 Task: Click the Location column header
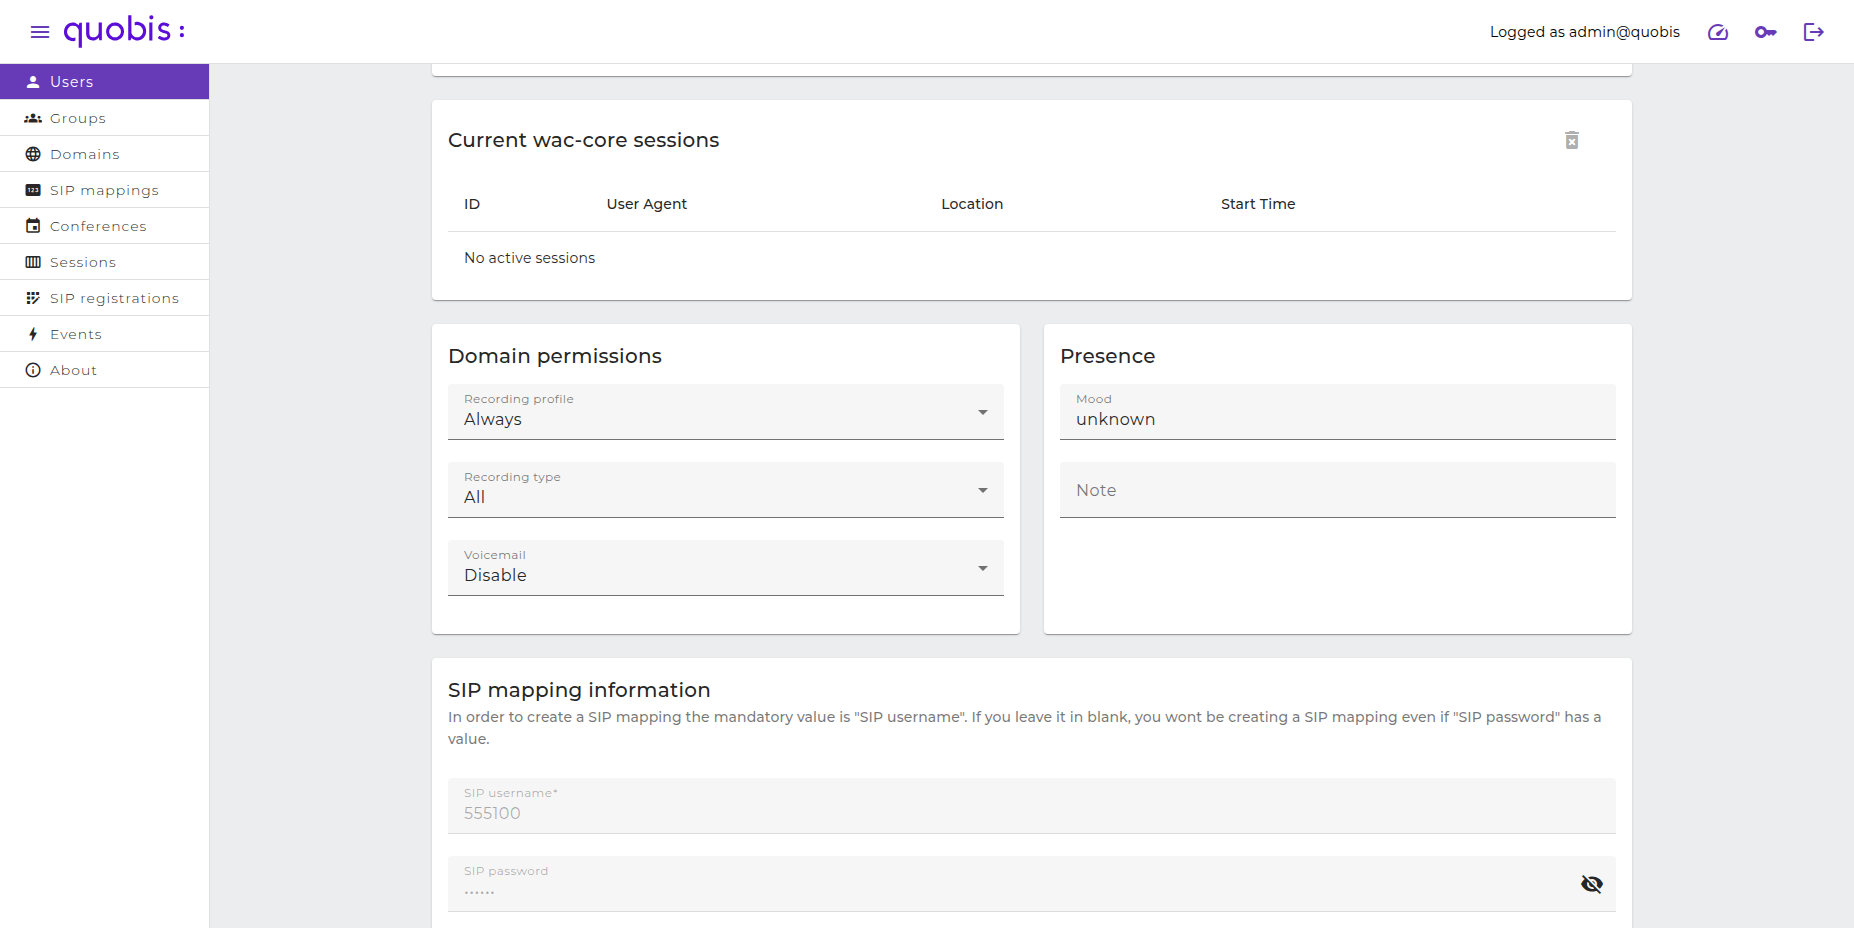click(x=972, y=204)
